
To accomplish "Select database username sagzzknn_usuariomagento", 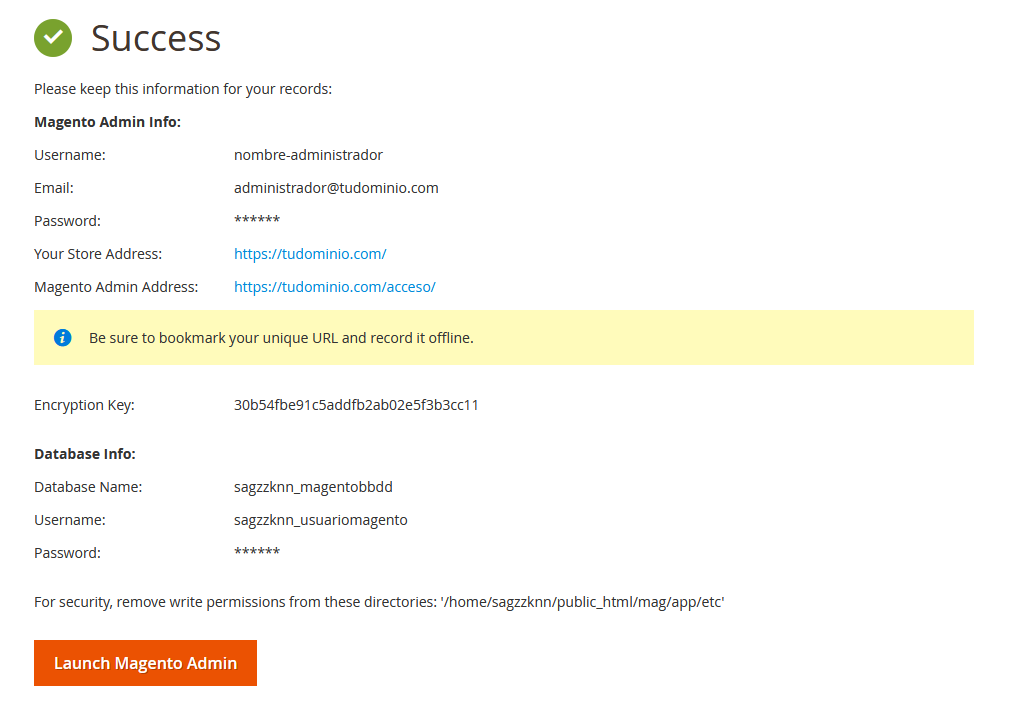I will click(321, 520).
